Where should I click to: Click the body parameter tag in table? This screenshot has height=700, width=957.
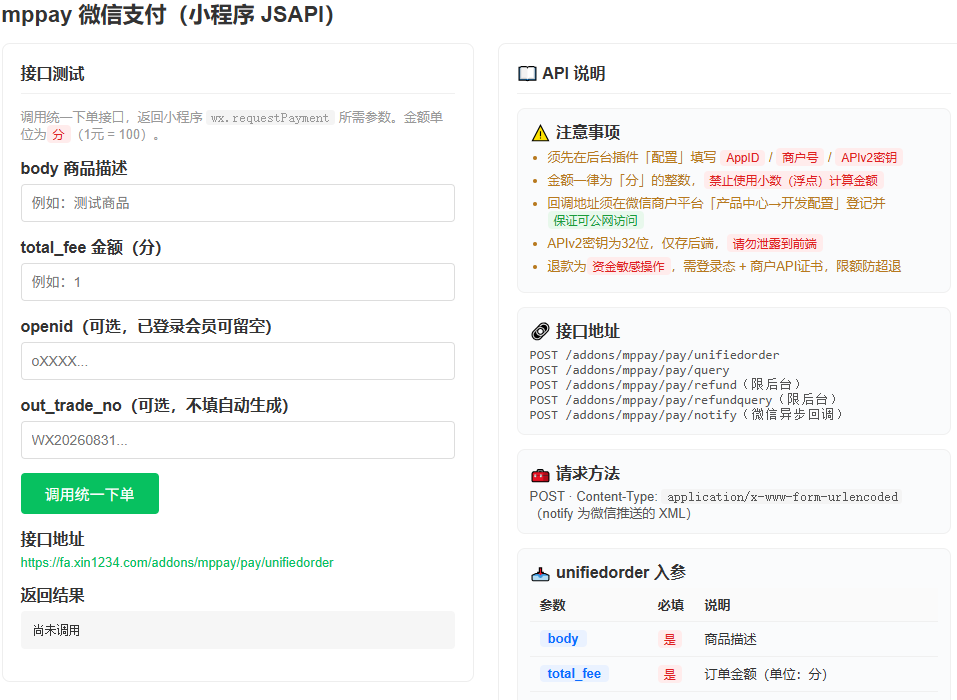[x=563, y=638]
